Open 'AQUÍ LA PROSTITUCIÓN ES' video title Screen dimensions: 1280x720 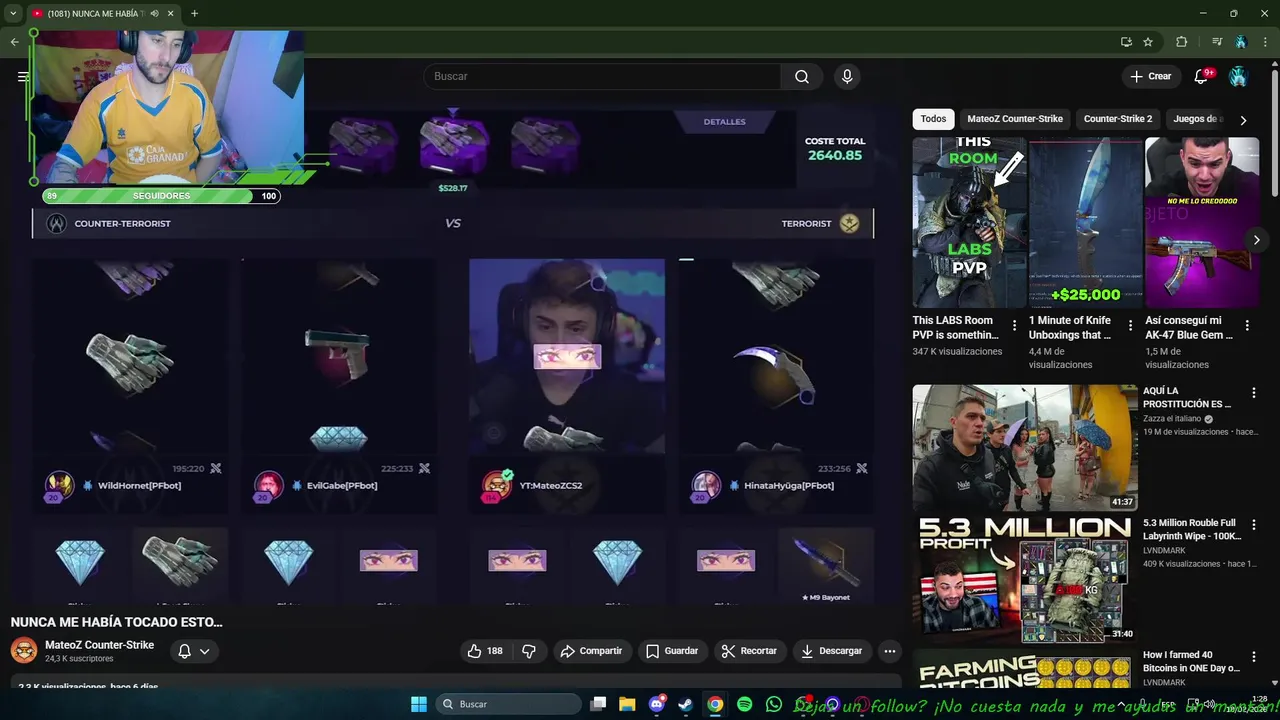point(1187,397)
